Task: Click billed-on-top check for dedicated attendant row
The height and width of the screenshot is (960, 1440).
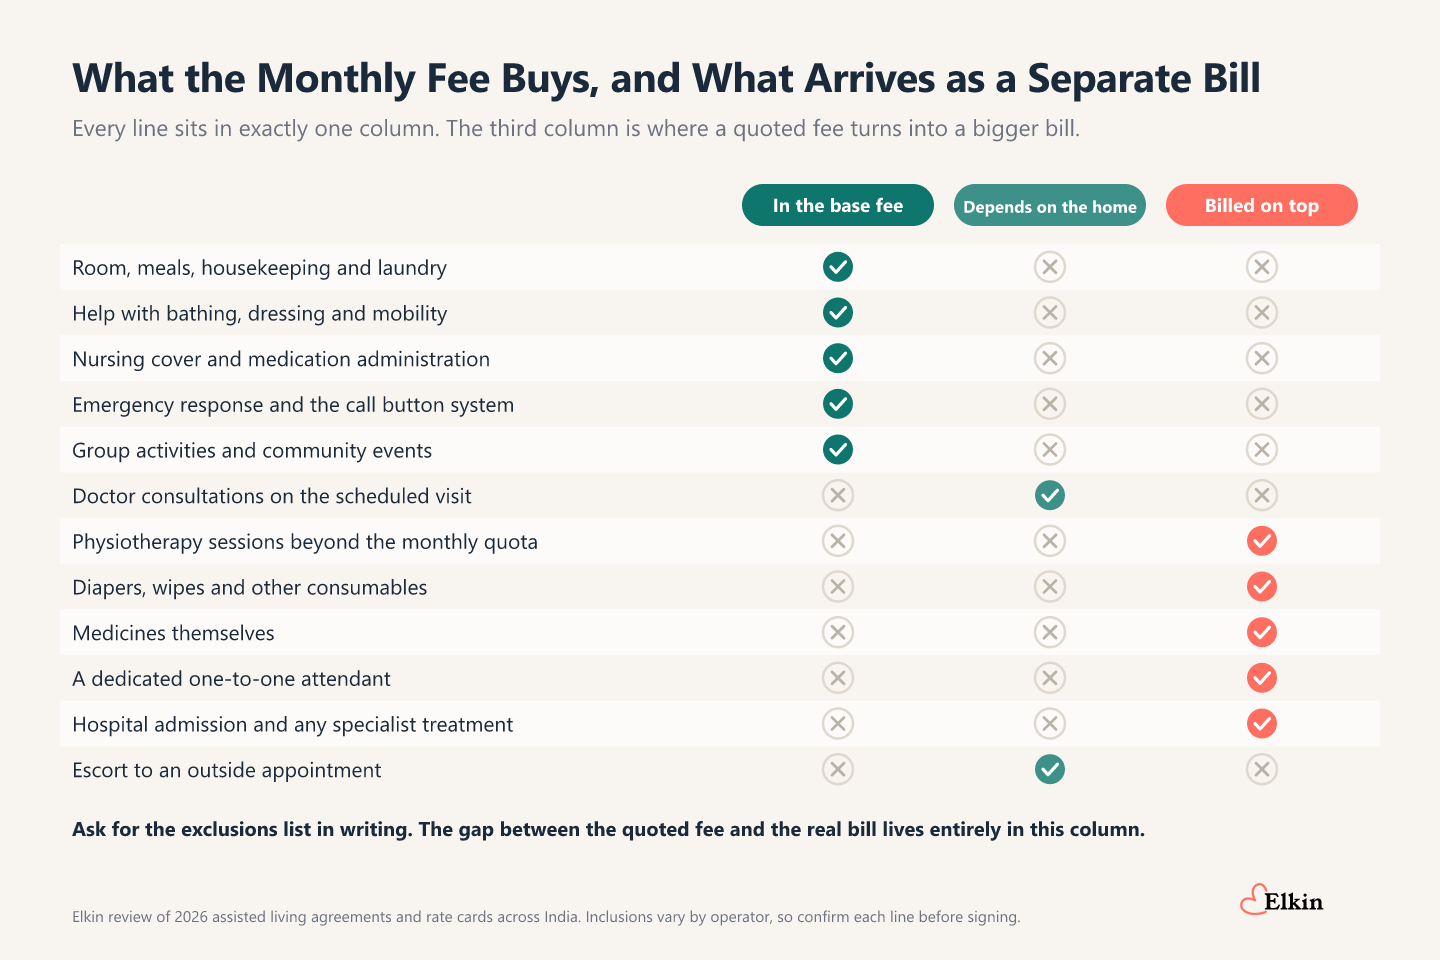Action: [x=1262, y=678]
